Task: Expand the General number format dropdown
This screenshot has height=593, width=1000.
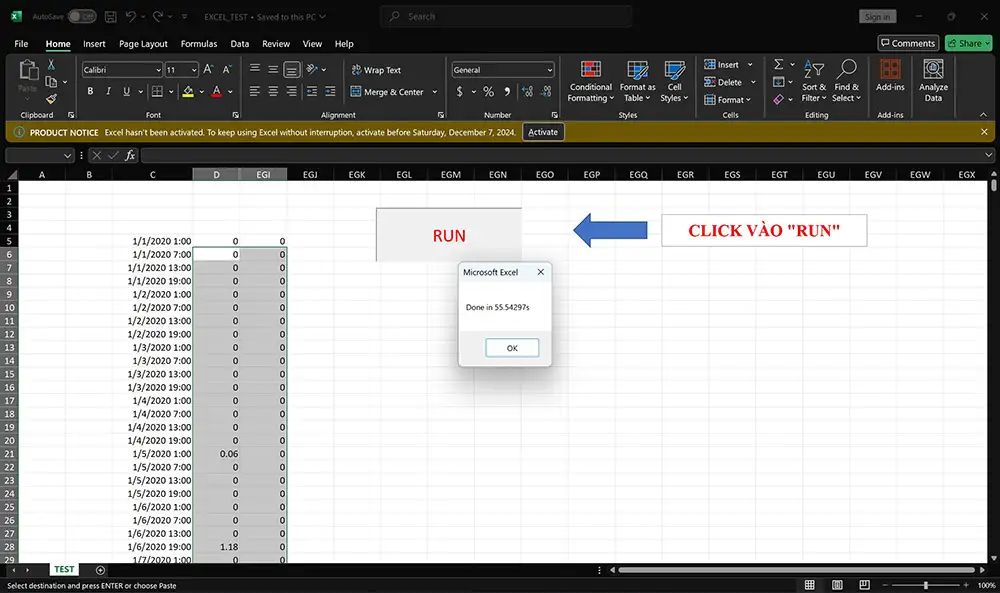Action: coord(549,70)
